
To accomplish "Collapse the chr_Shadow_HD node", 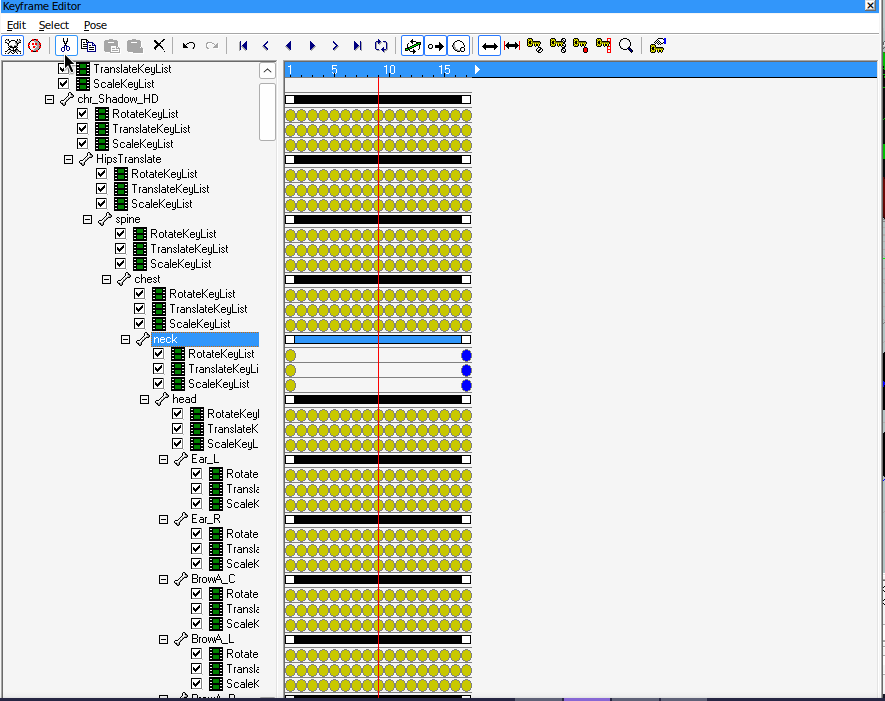I will [50, 99].
